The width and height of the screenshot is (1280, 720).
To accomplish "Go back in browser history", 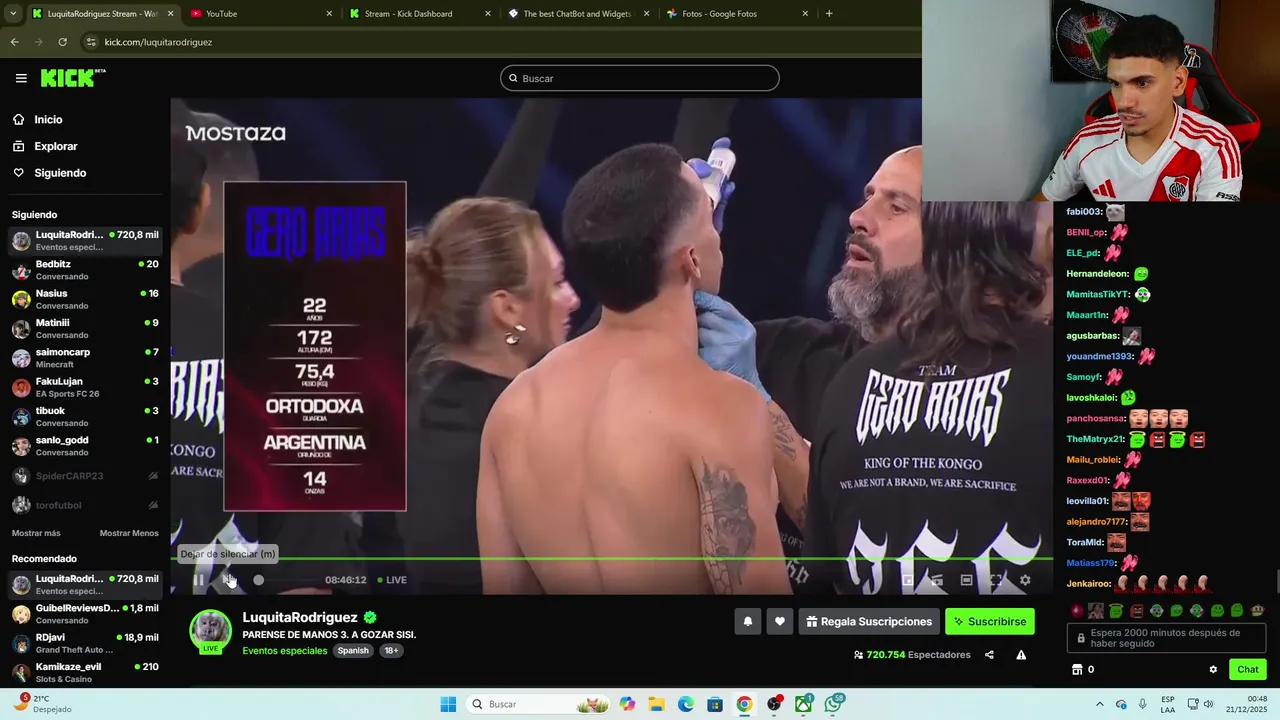I will [14, 42].
